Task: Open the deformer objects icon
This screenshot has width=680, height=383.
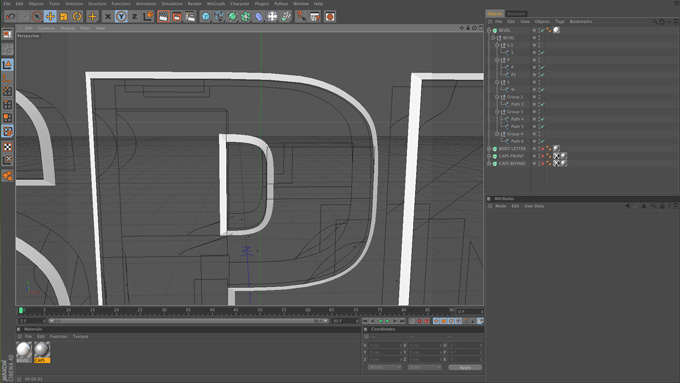Action: (259, 16)
